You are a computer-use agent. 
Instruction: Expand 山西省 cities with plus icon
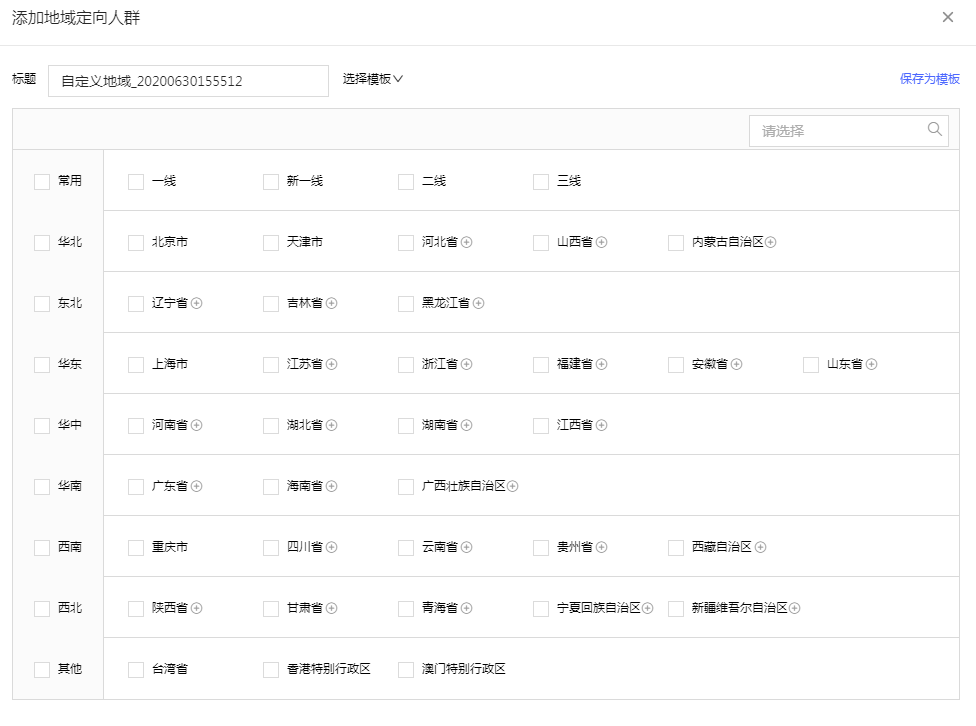pos(601,242)
